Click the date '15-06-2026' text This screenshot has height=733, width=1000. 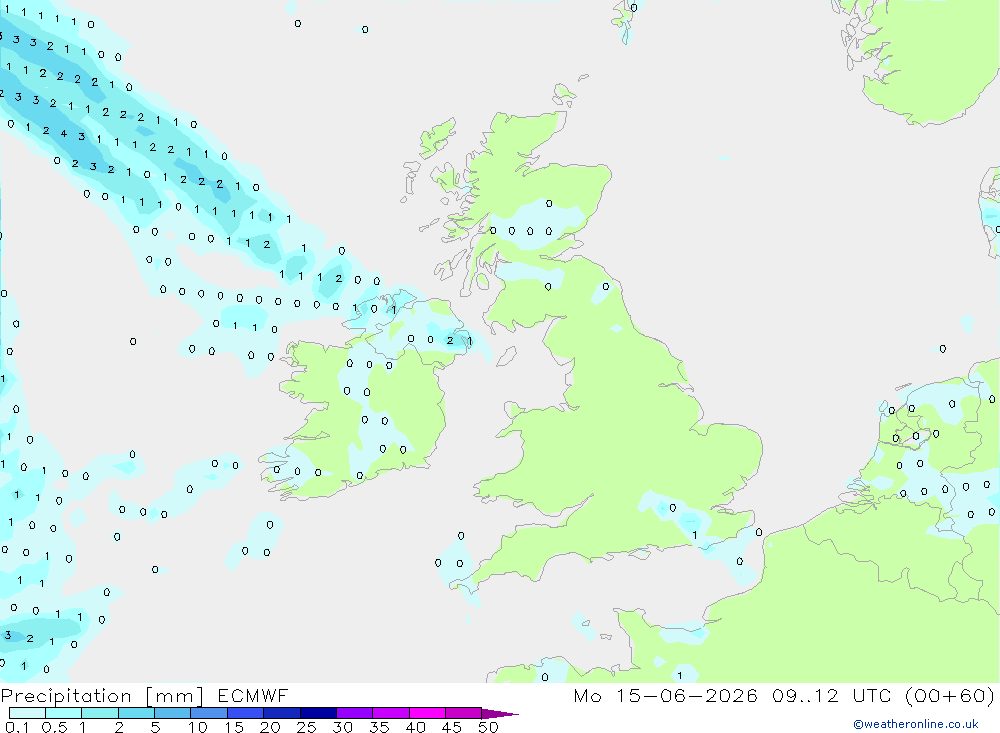687,695
